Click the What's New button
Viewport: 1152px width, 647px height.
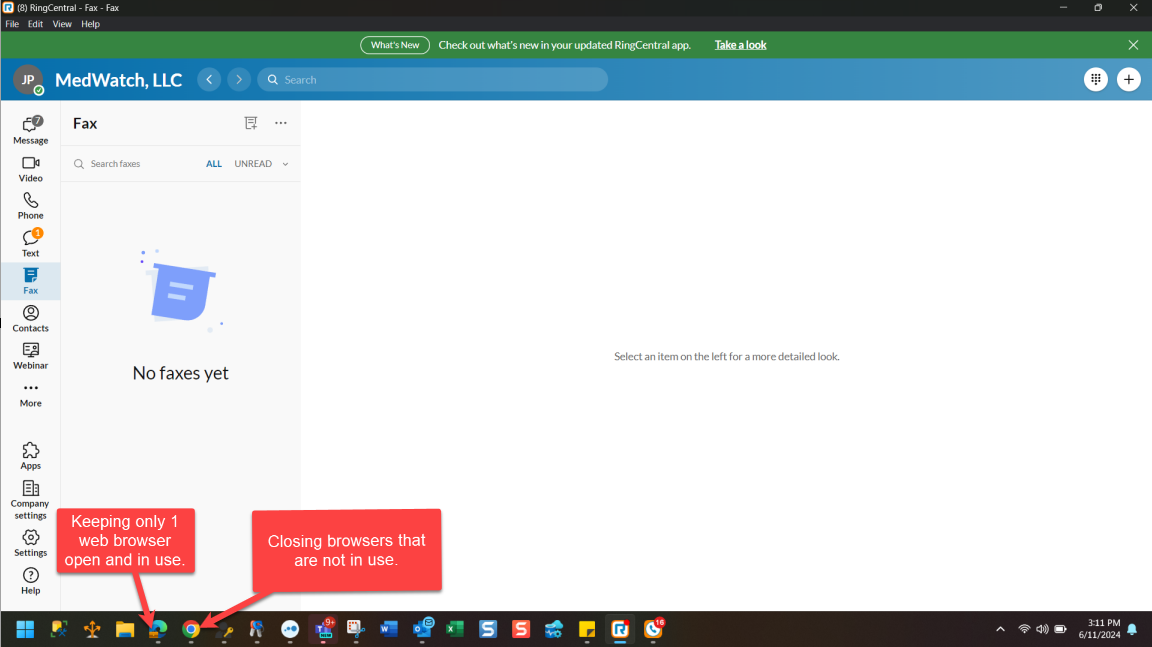click(x=395, y=45)
